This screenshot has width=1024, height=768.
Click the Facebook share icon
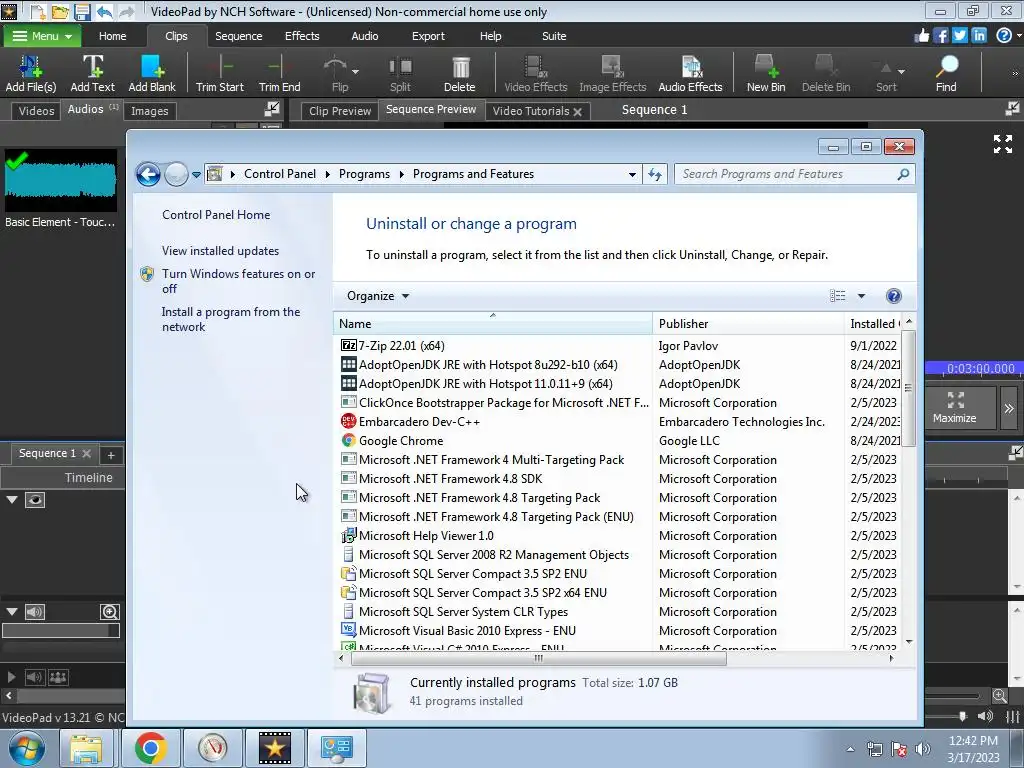940,35
